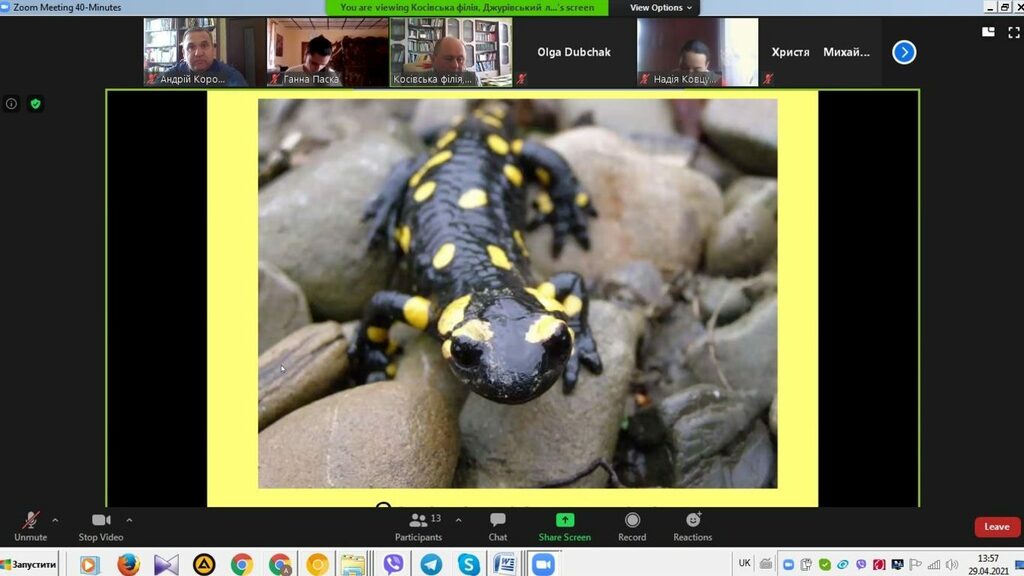Viewport: 1024px width, 576px height.
Task: Expand video options arrow beside Stop Video
Action: (129, 520)
